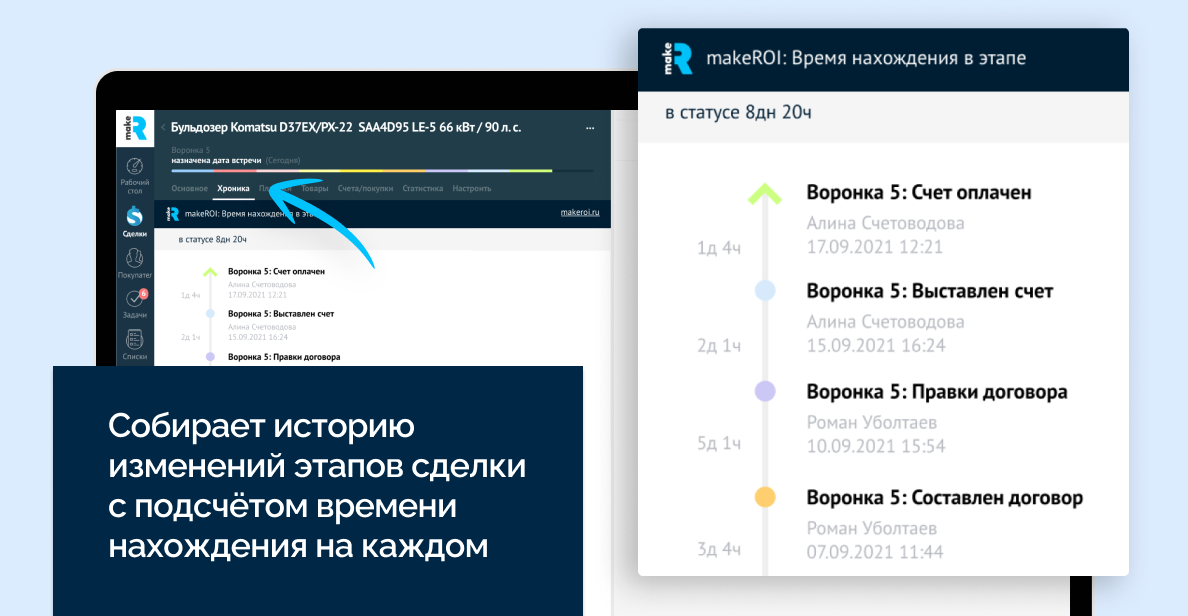Click light blue dot marker in enlarged panel
This screenshot has width=1188, height=616.
tap(765, 290)
